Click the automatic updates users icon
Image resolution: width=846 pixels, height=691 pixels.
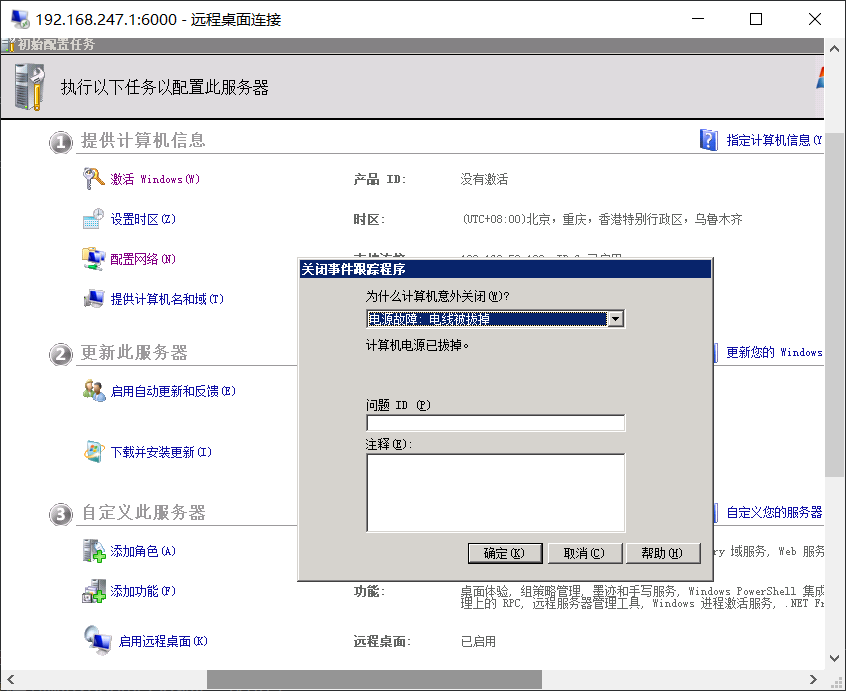coord(94,391)
